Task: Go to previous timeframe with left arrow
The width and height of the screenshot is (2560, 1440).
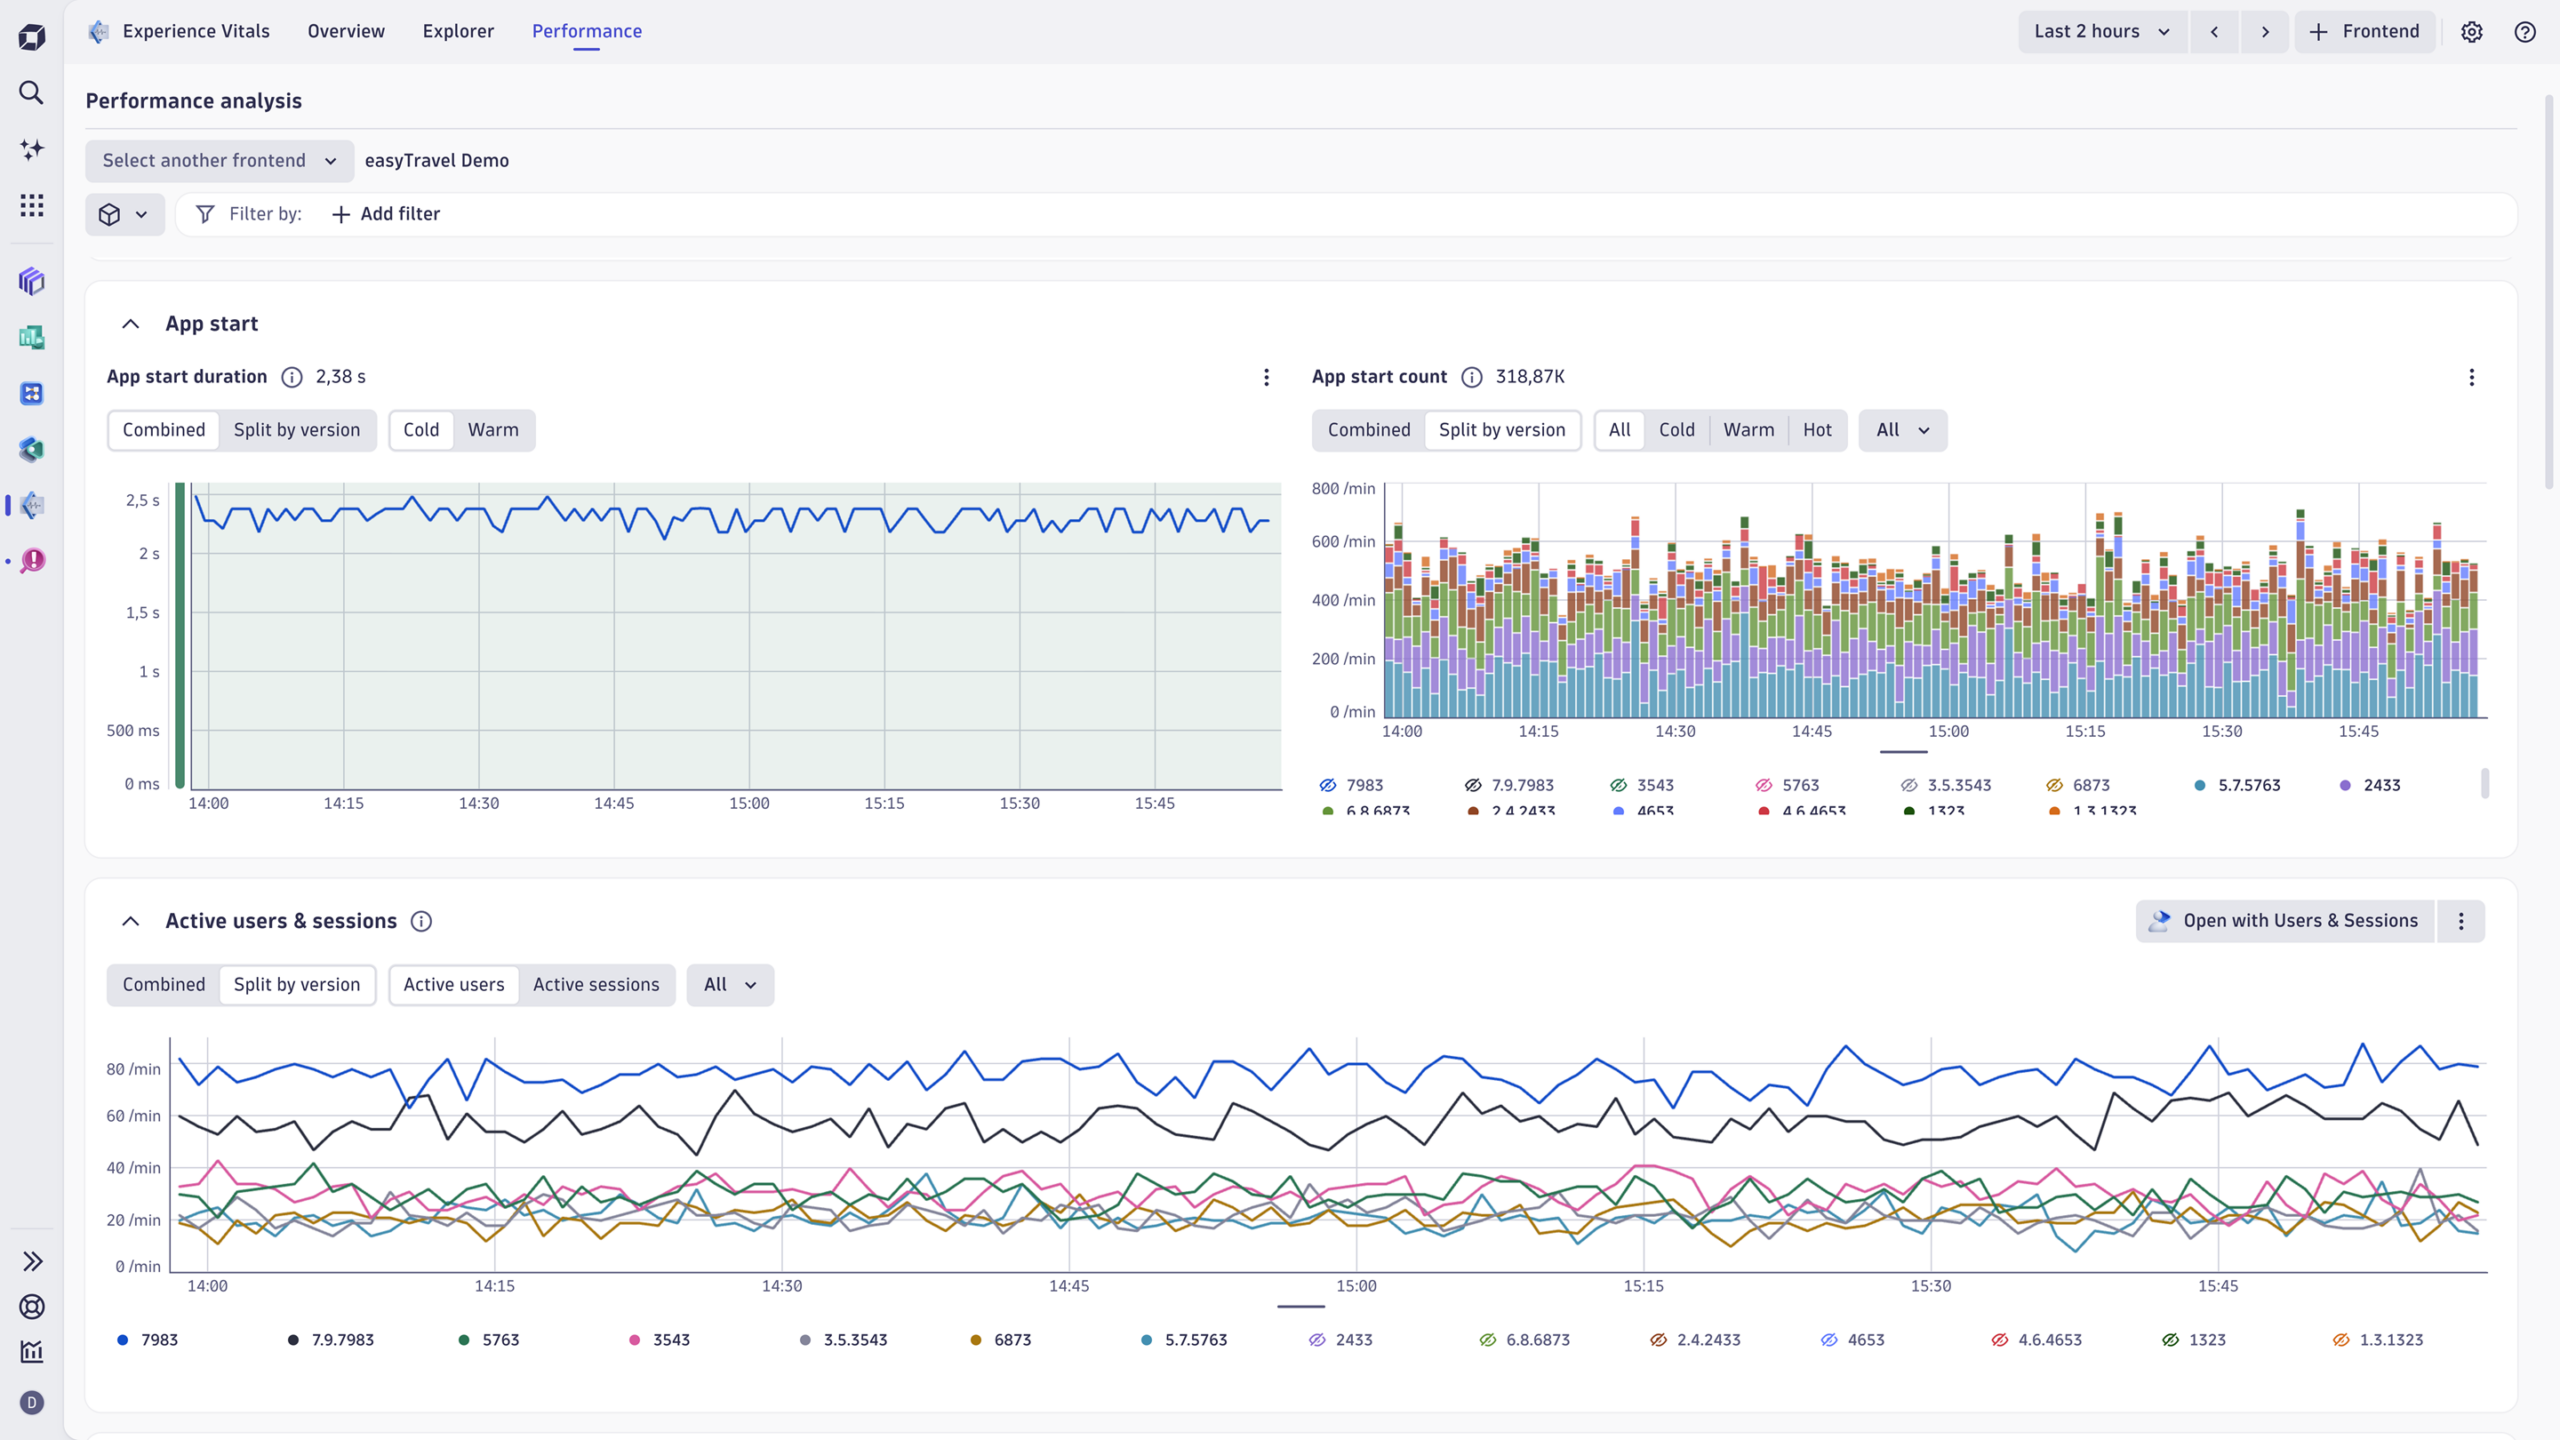Action: point(2214,32)
